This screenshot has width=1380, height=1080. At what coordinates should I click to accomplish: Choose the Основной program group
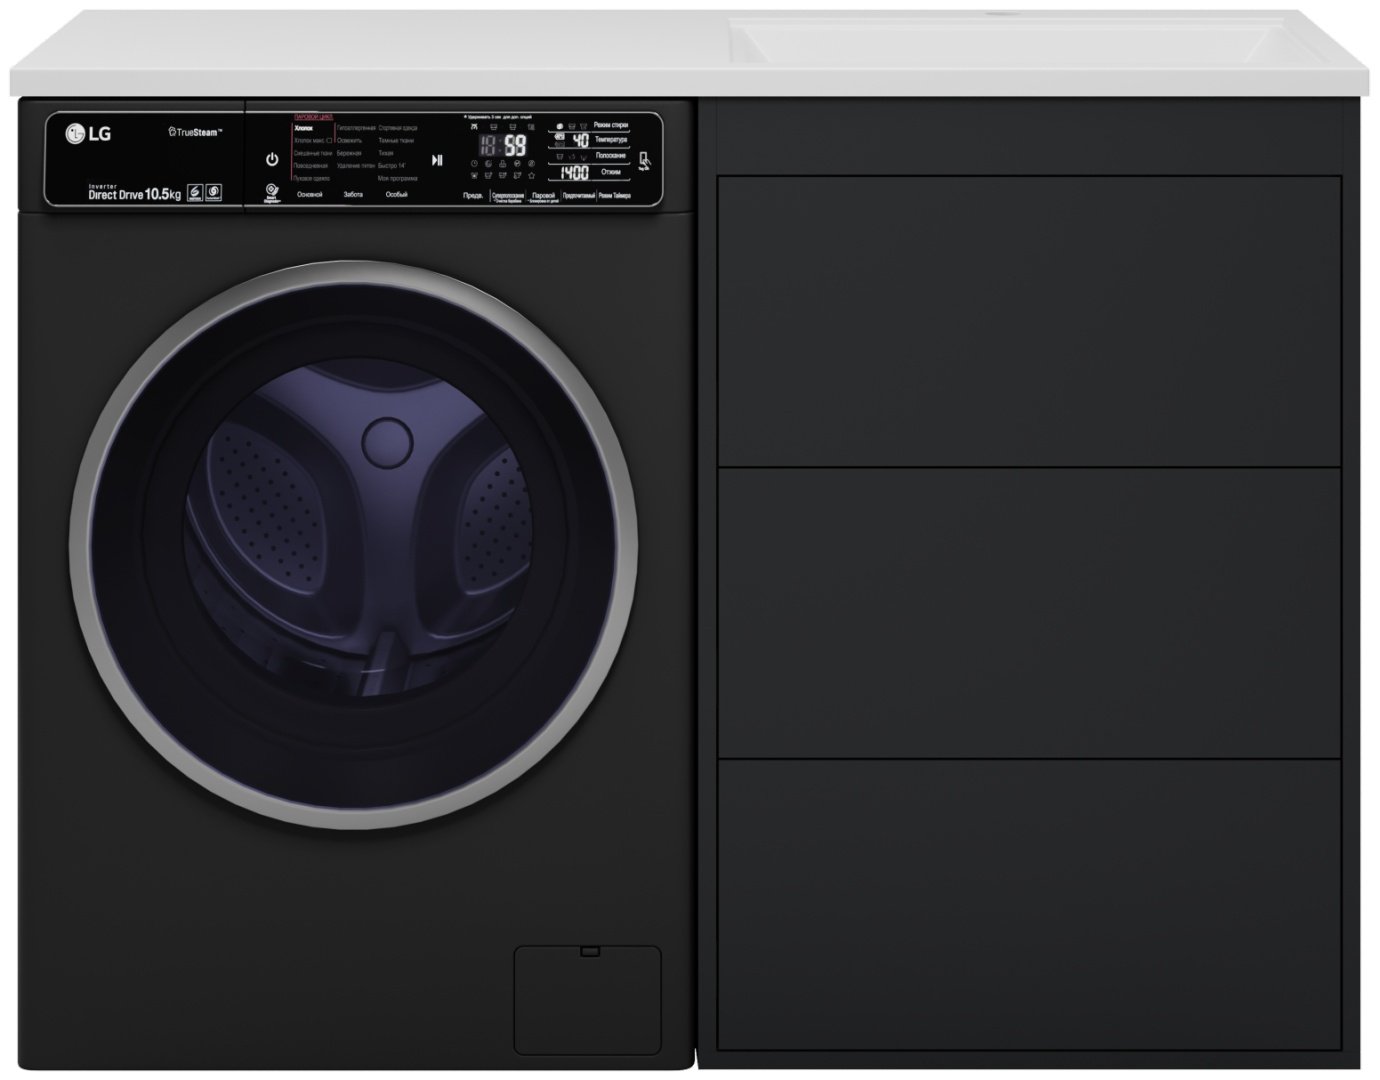pyautogui.click(x=310, y=194)
